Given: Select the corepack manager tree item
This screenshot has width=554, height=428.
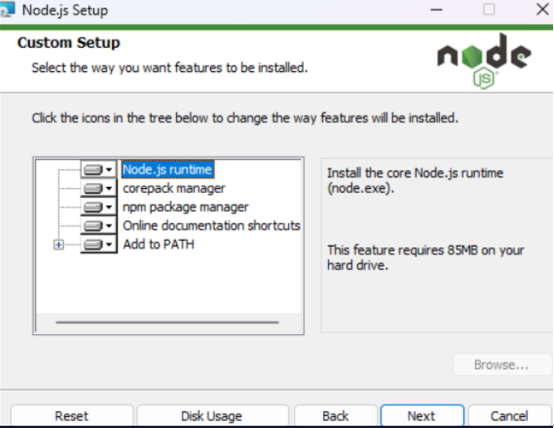Looking at the screenshot, I should click(x=173, y=188).
